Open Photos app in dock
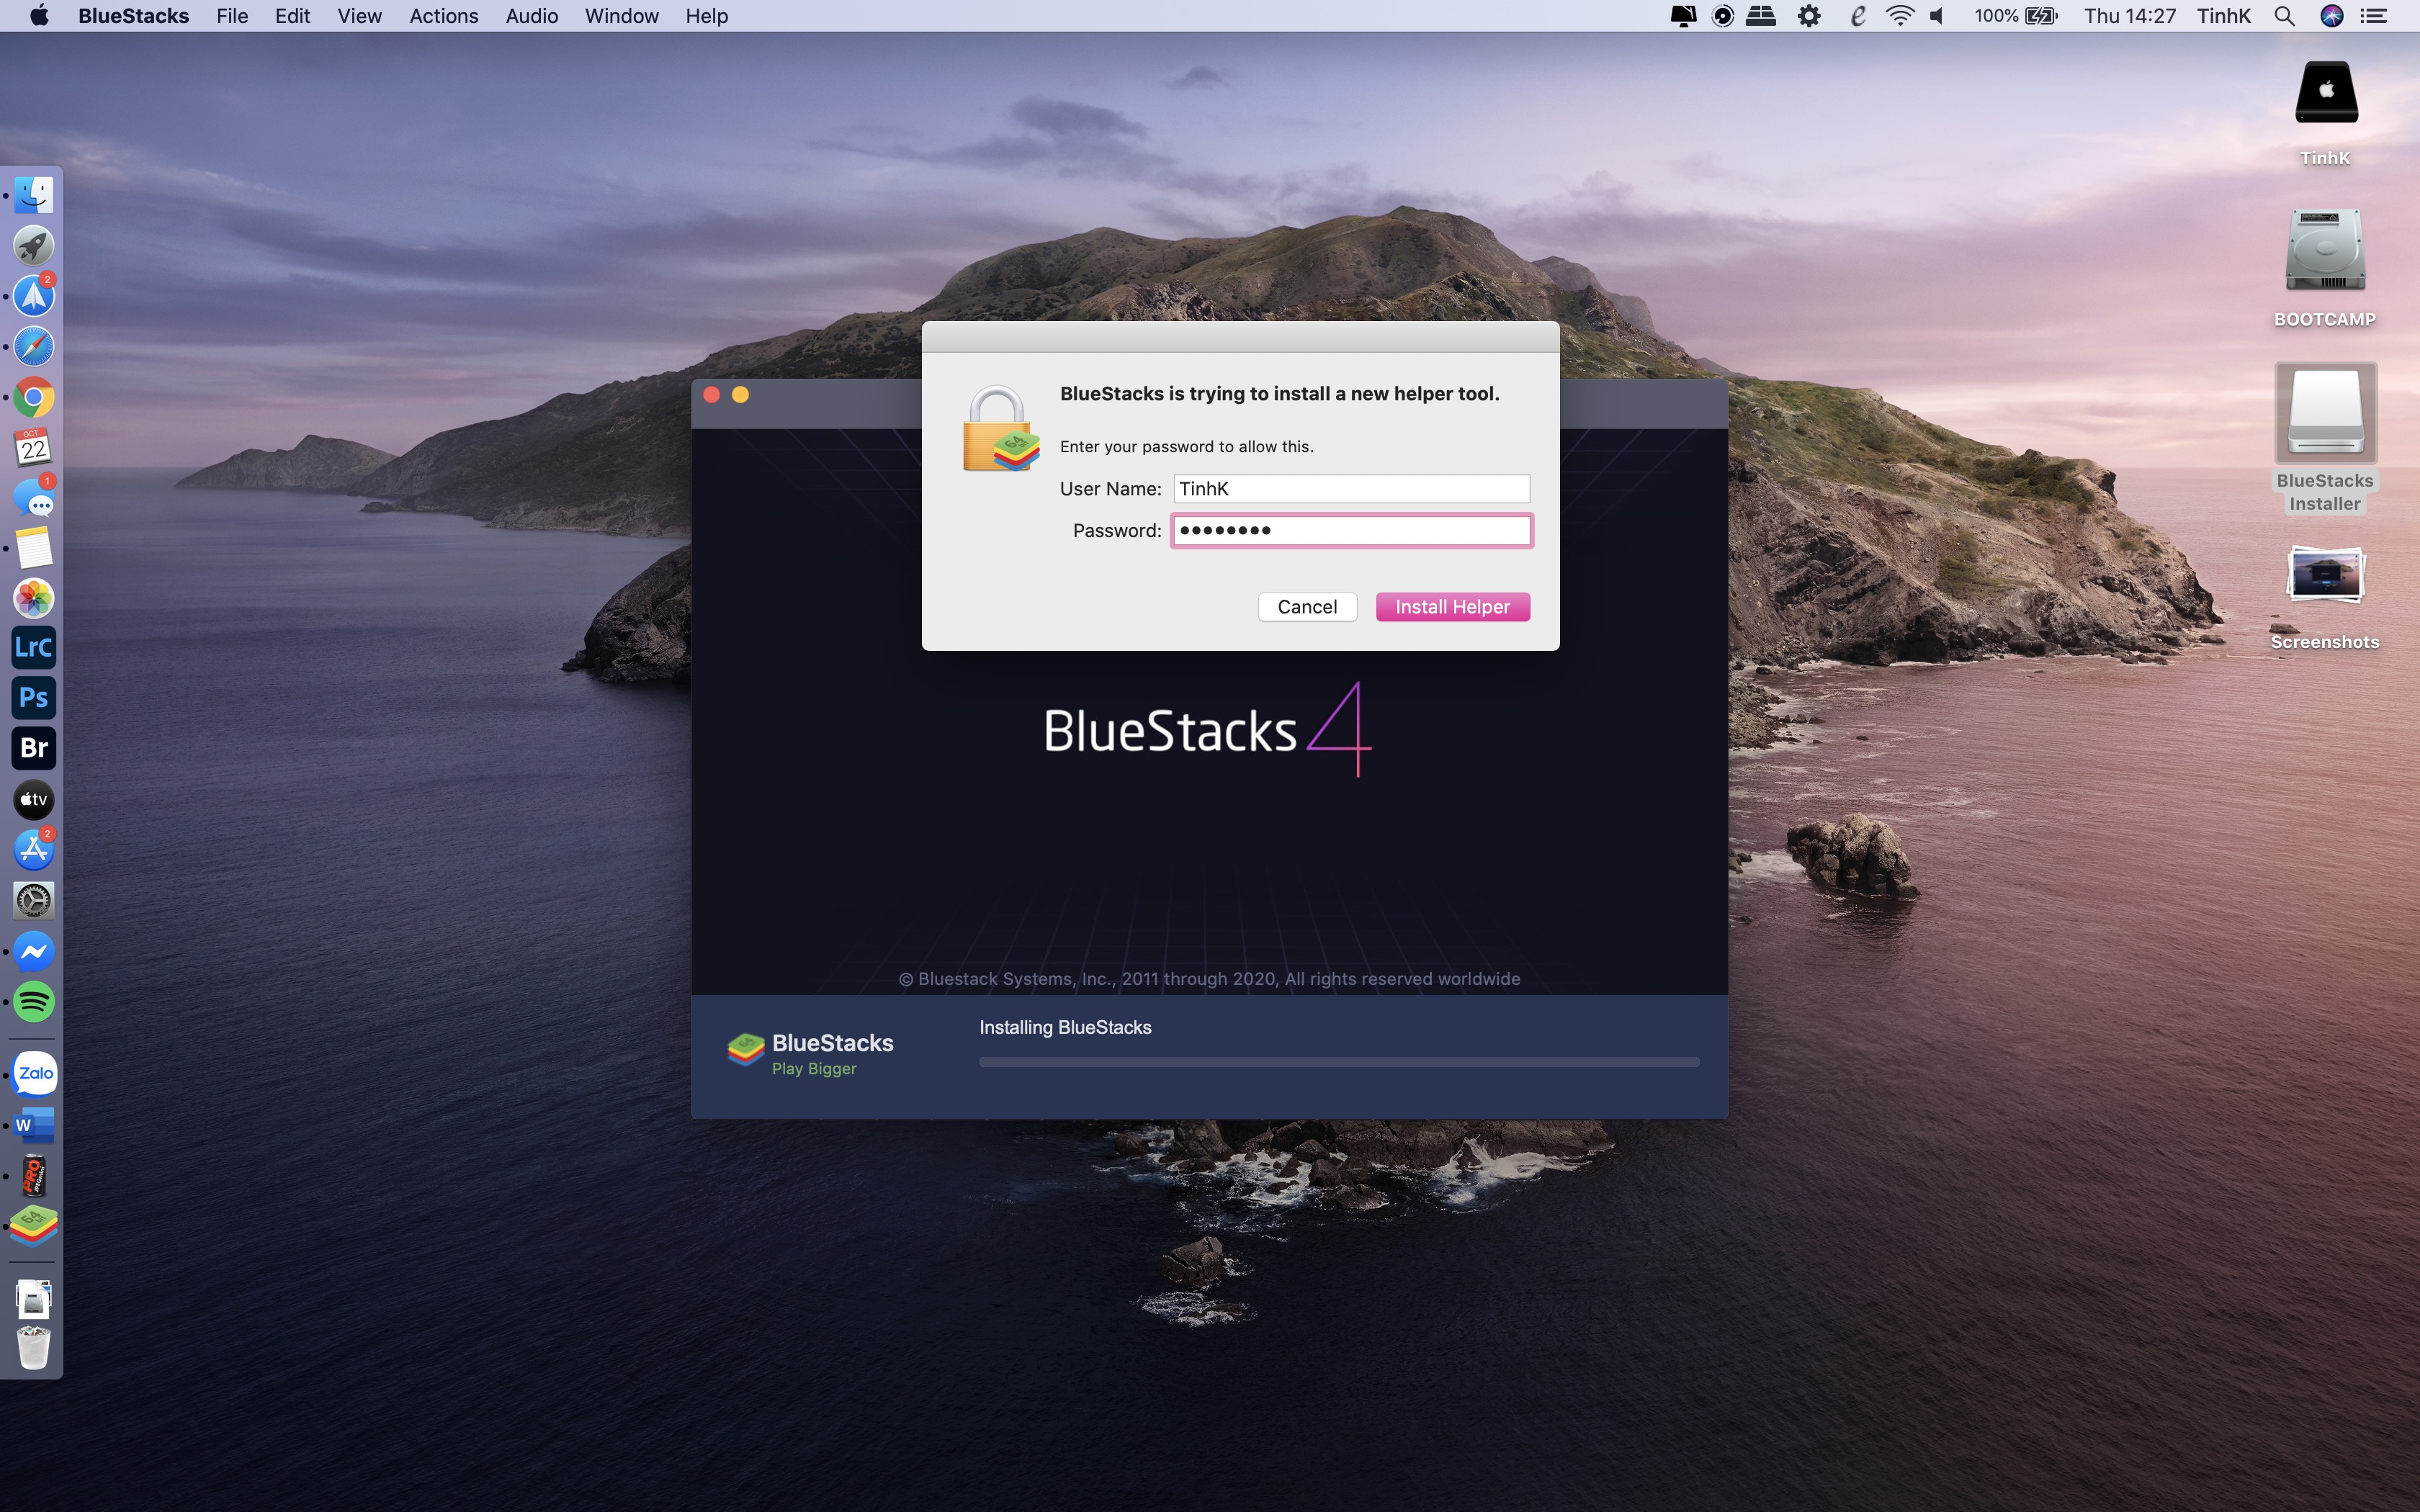 34,598
